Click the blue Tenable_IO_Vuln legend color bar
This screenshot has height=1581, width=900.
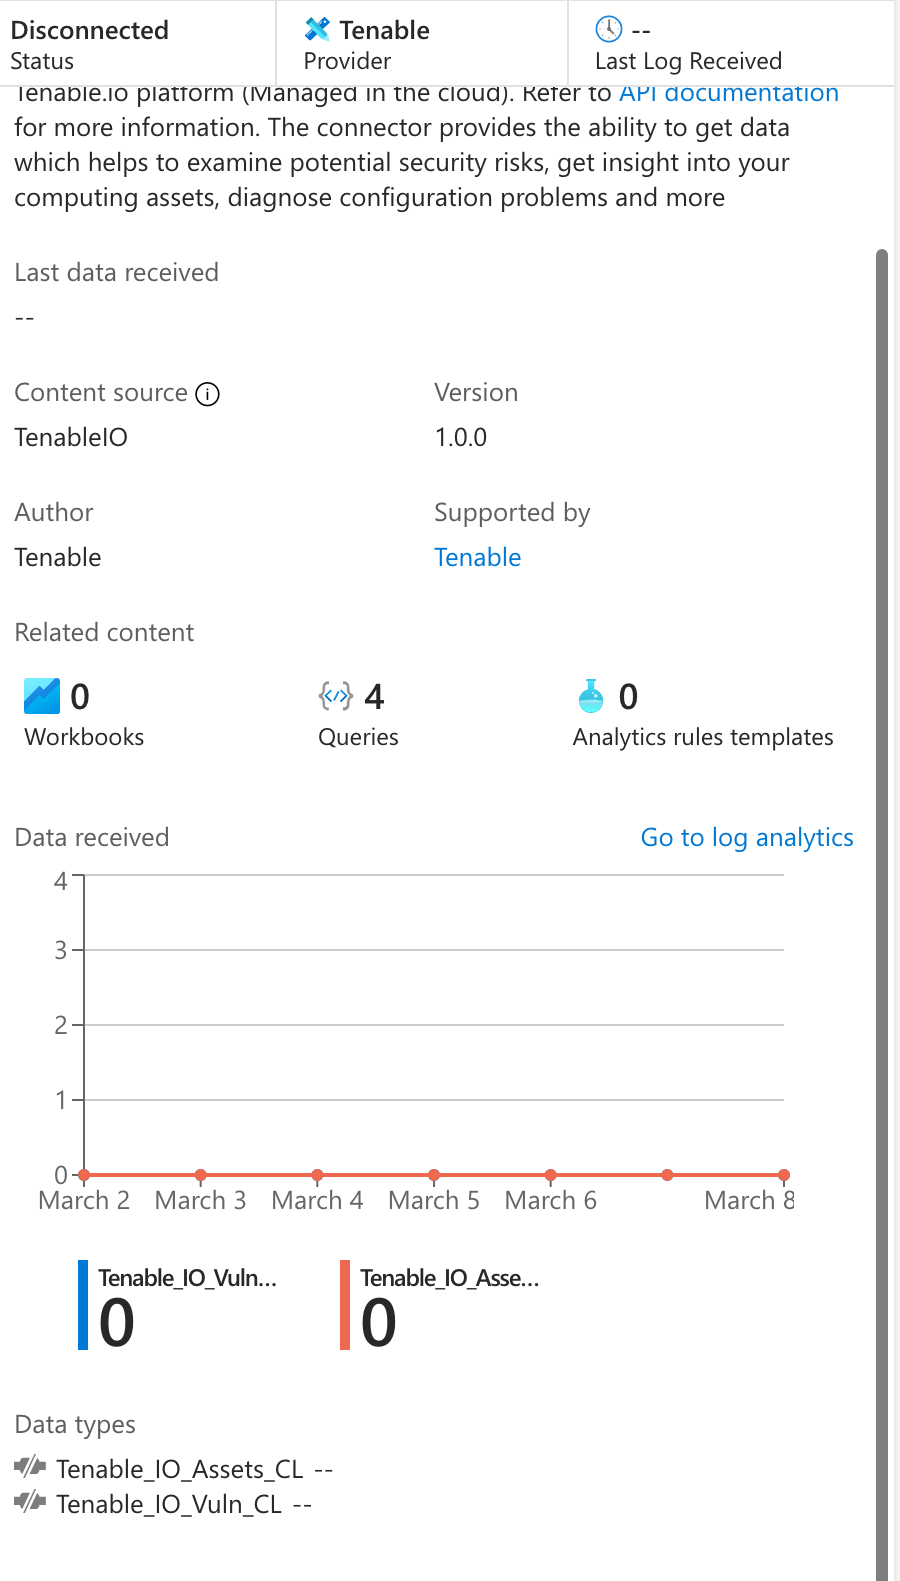(83, 1305)
